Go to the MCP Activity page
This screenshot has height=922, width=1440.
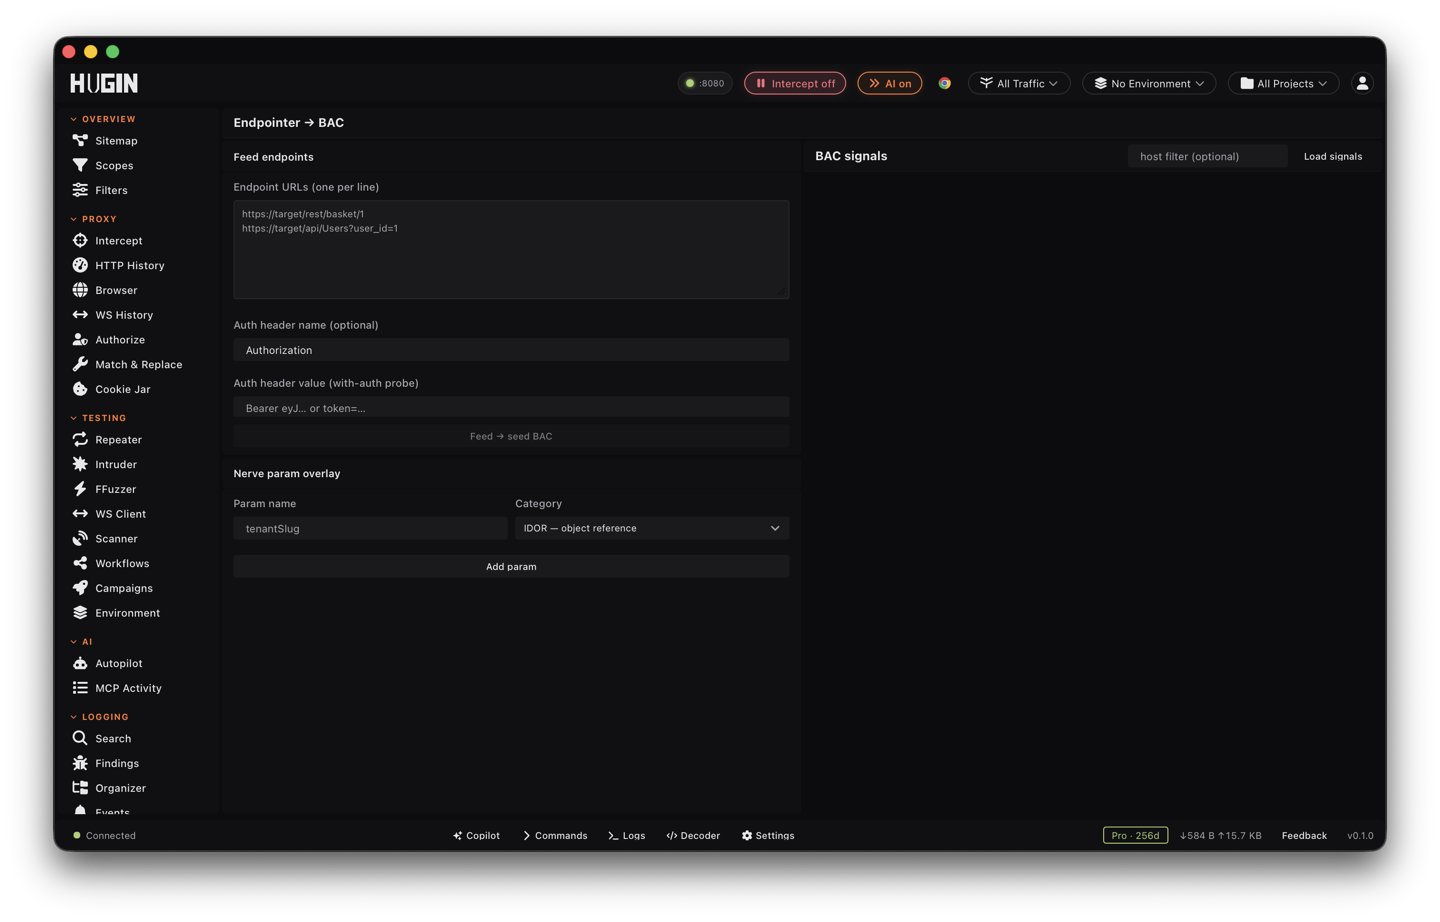[x=128, y=688]
